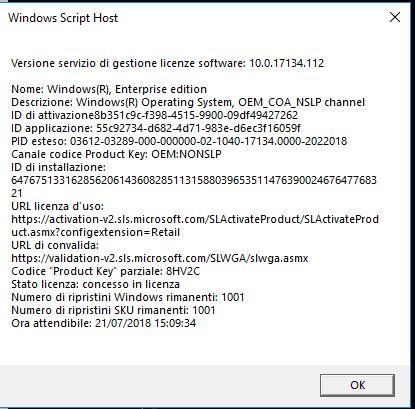
Task: Click the Canale codice Product Key line
Action: (116, 154)
